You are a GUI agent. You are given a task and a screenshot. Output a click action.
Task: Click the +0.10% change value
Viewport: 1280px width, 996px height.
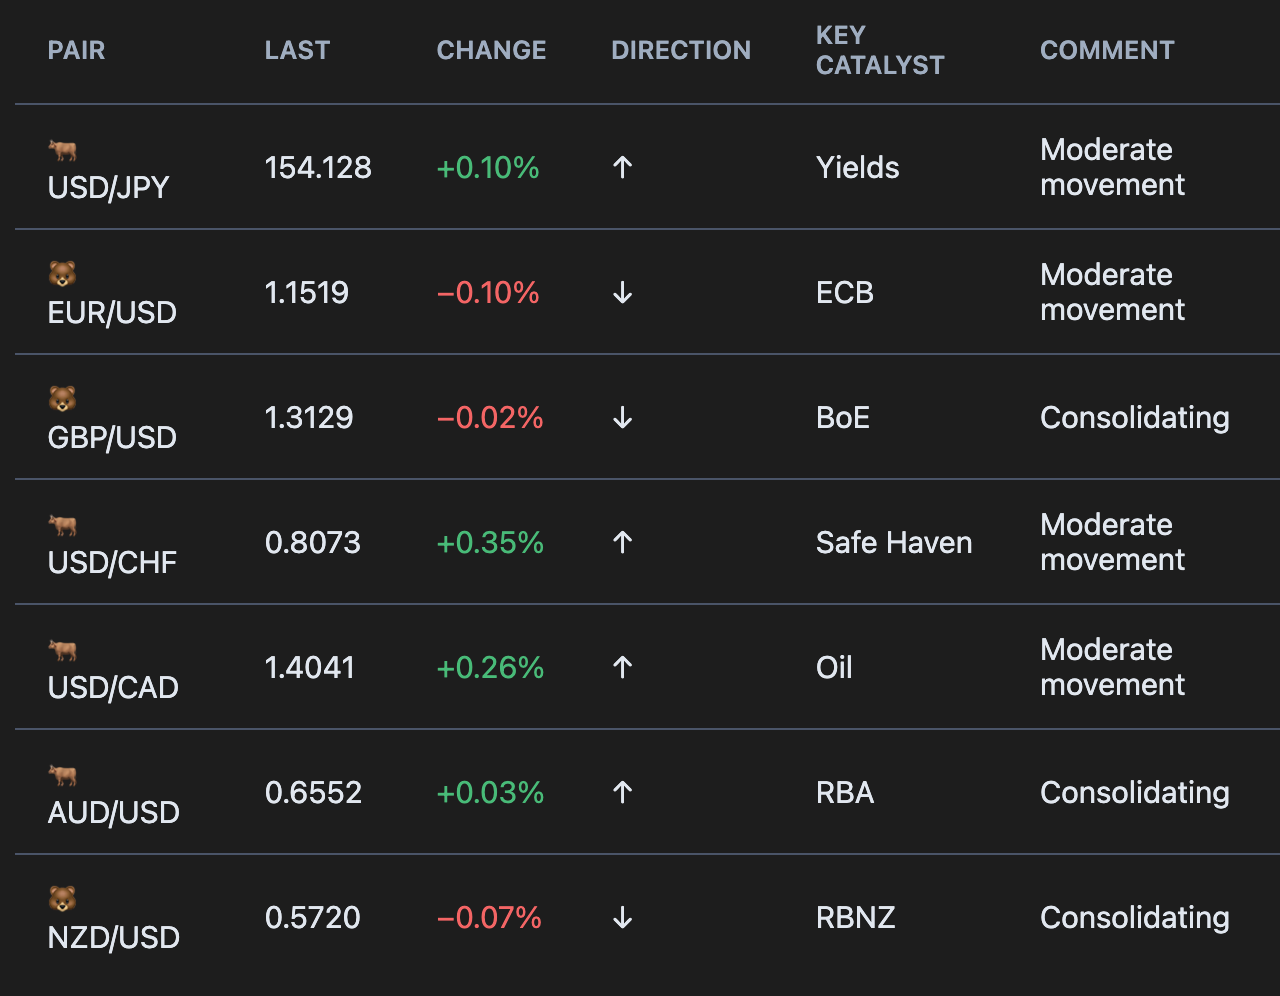pyautogui.click(x=488, y=167)
